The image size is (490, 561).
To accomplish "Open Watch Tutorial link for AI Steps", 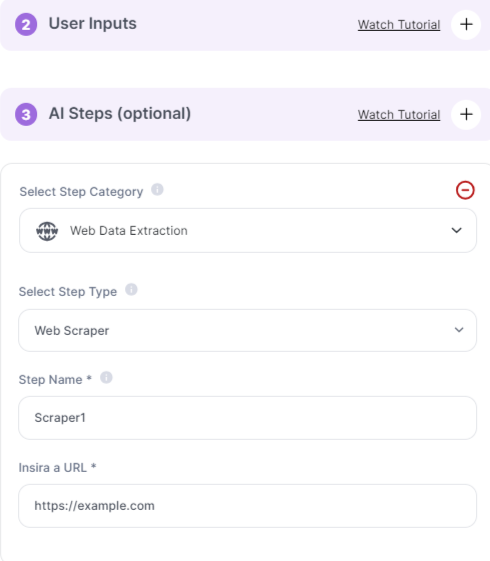I will coord(399,114).
